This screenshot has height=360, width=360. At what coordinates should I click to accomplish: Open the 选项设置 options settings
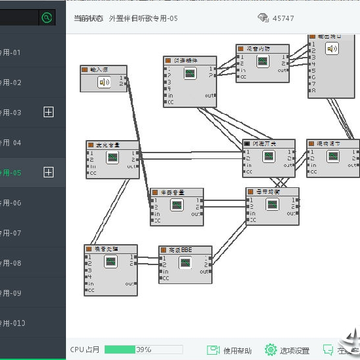[x=295, y=350]
